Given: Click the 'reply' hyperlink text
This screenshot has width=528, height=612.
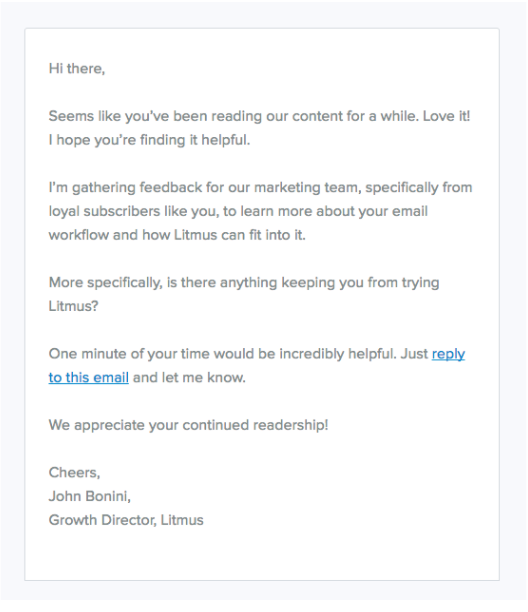Looking at the screenshot, I should 448,354.
